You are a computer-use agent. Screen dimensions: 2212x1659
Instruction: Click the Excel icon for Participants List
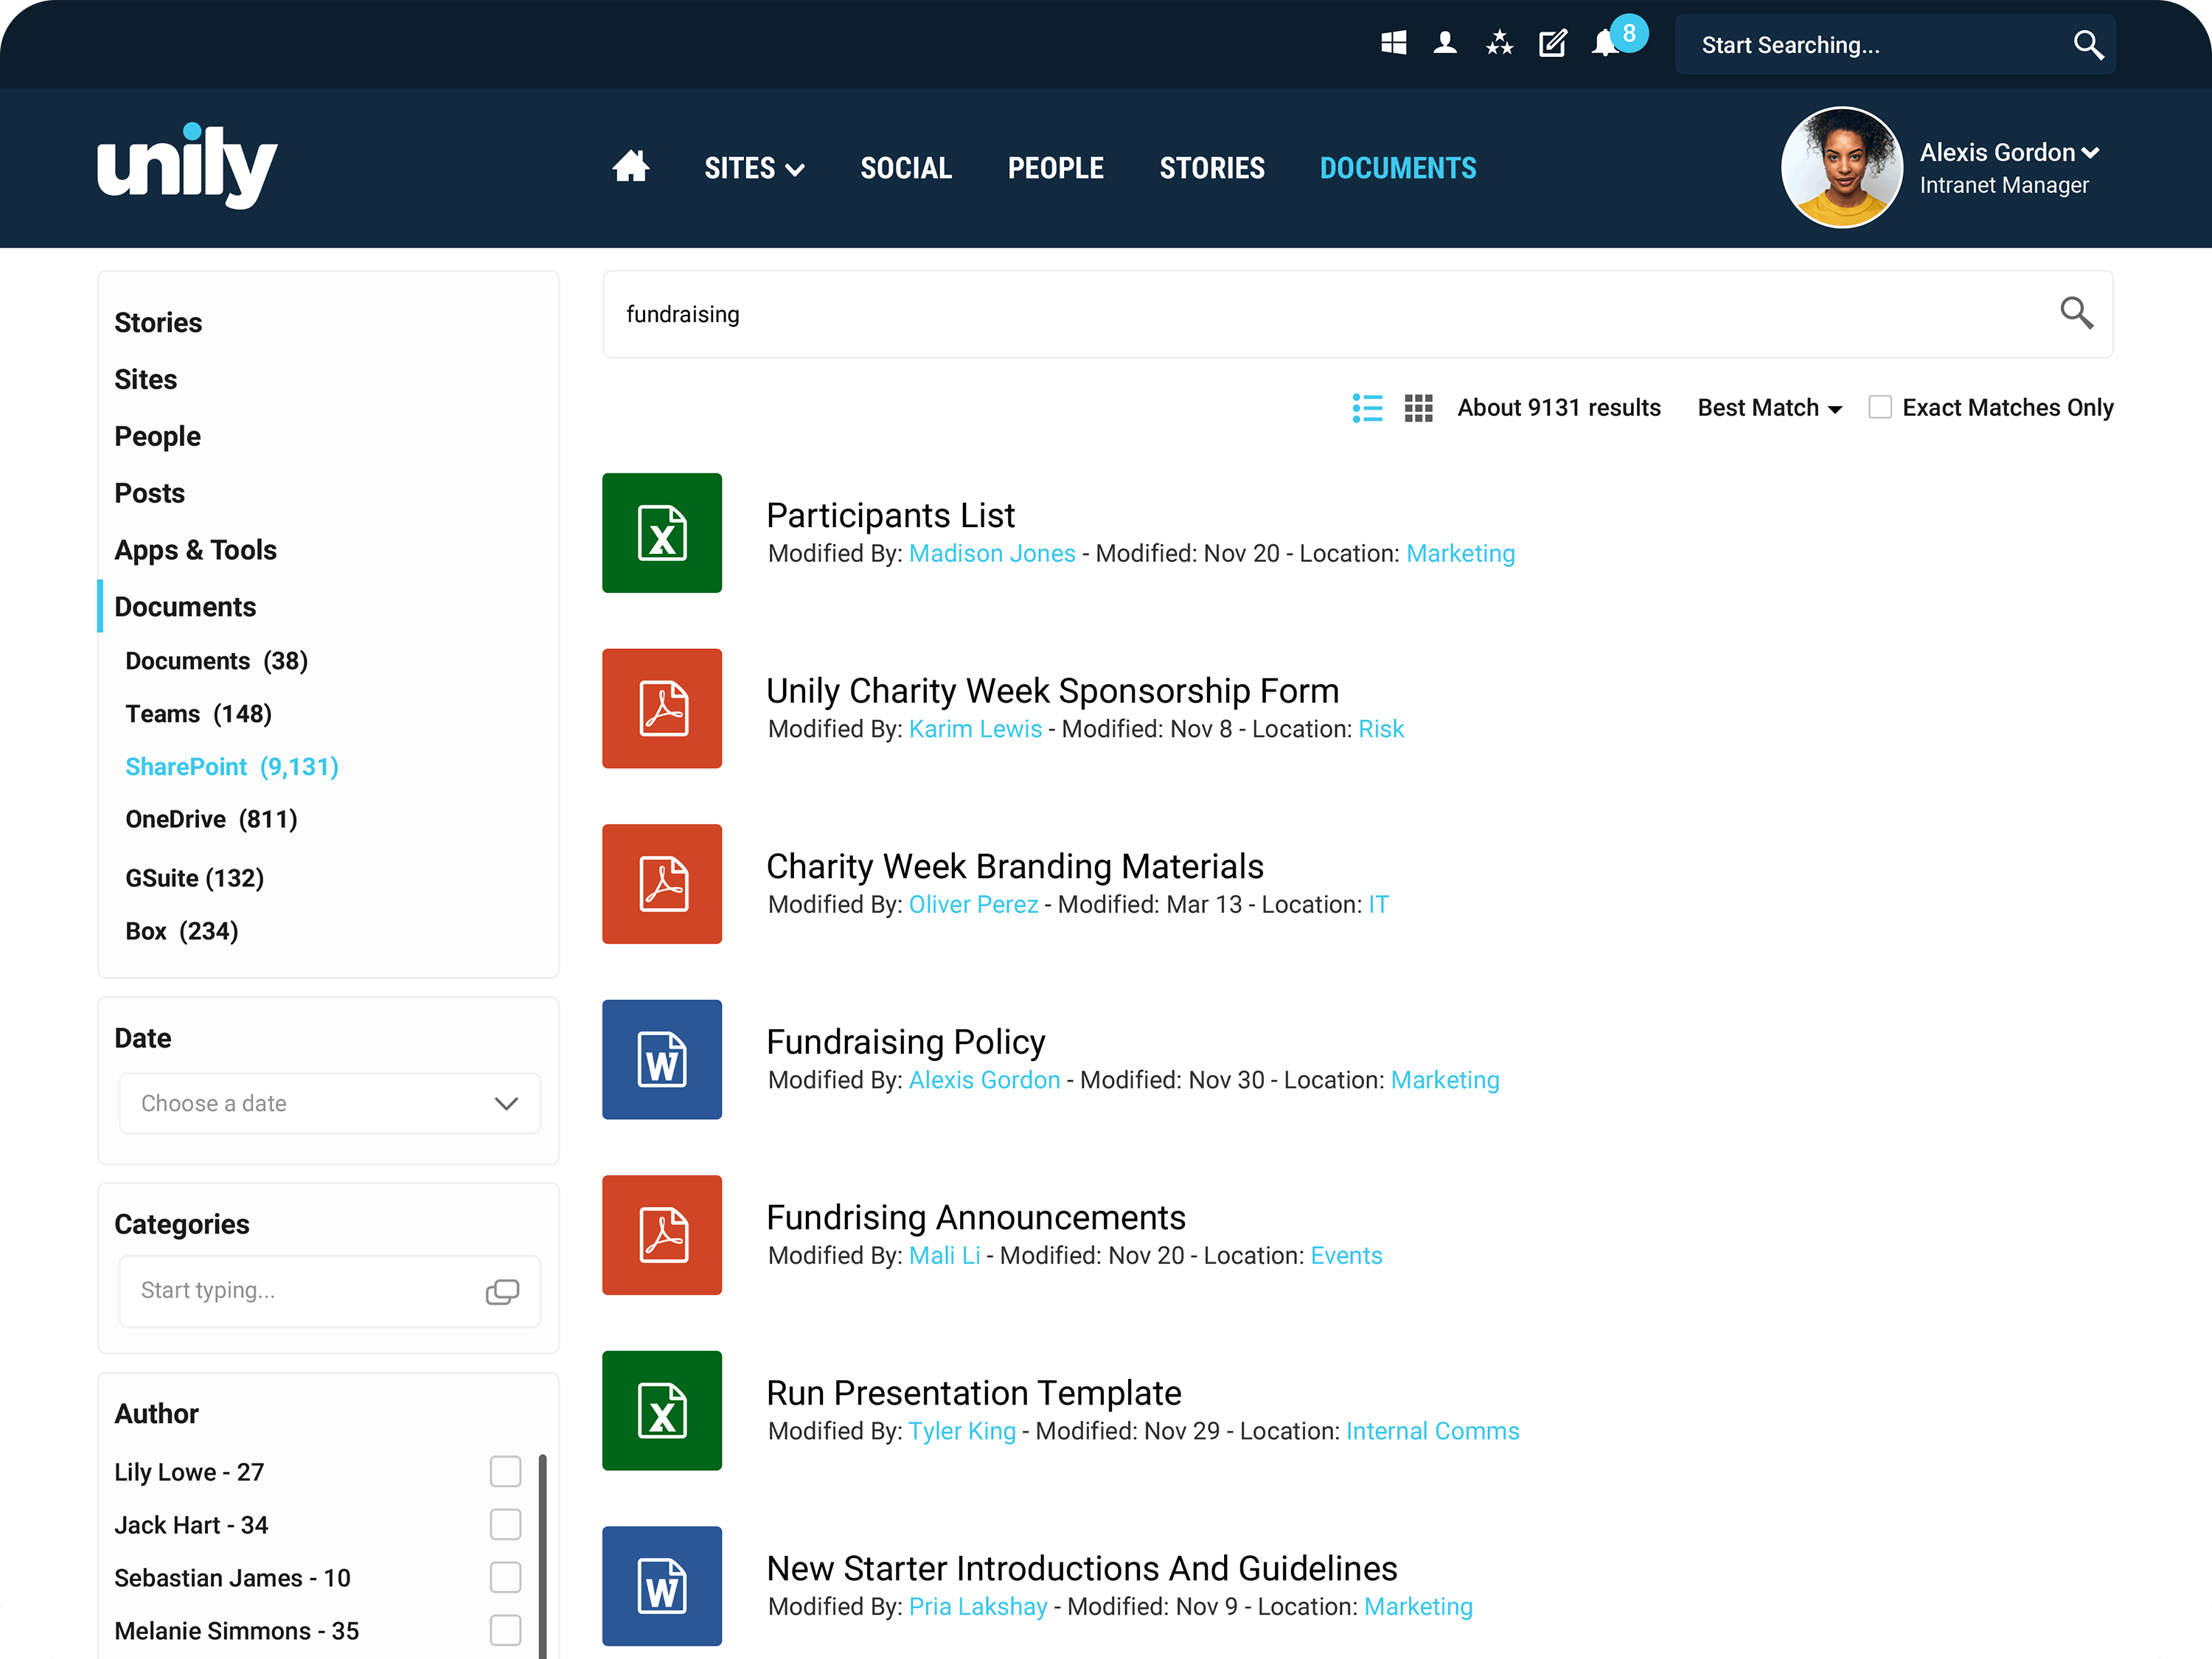click(661, 533)
